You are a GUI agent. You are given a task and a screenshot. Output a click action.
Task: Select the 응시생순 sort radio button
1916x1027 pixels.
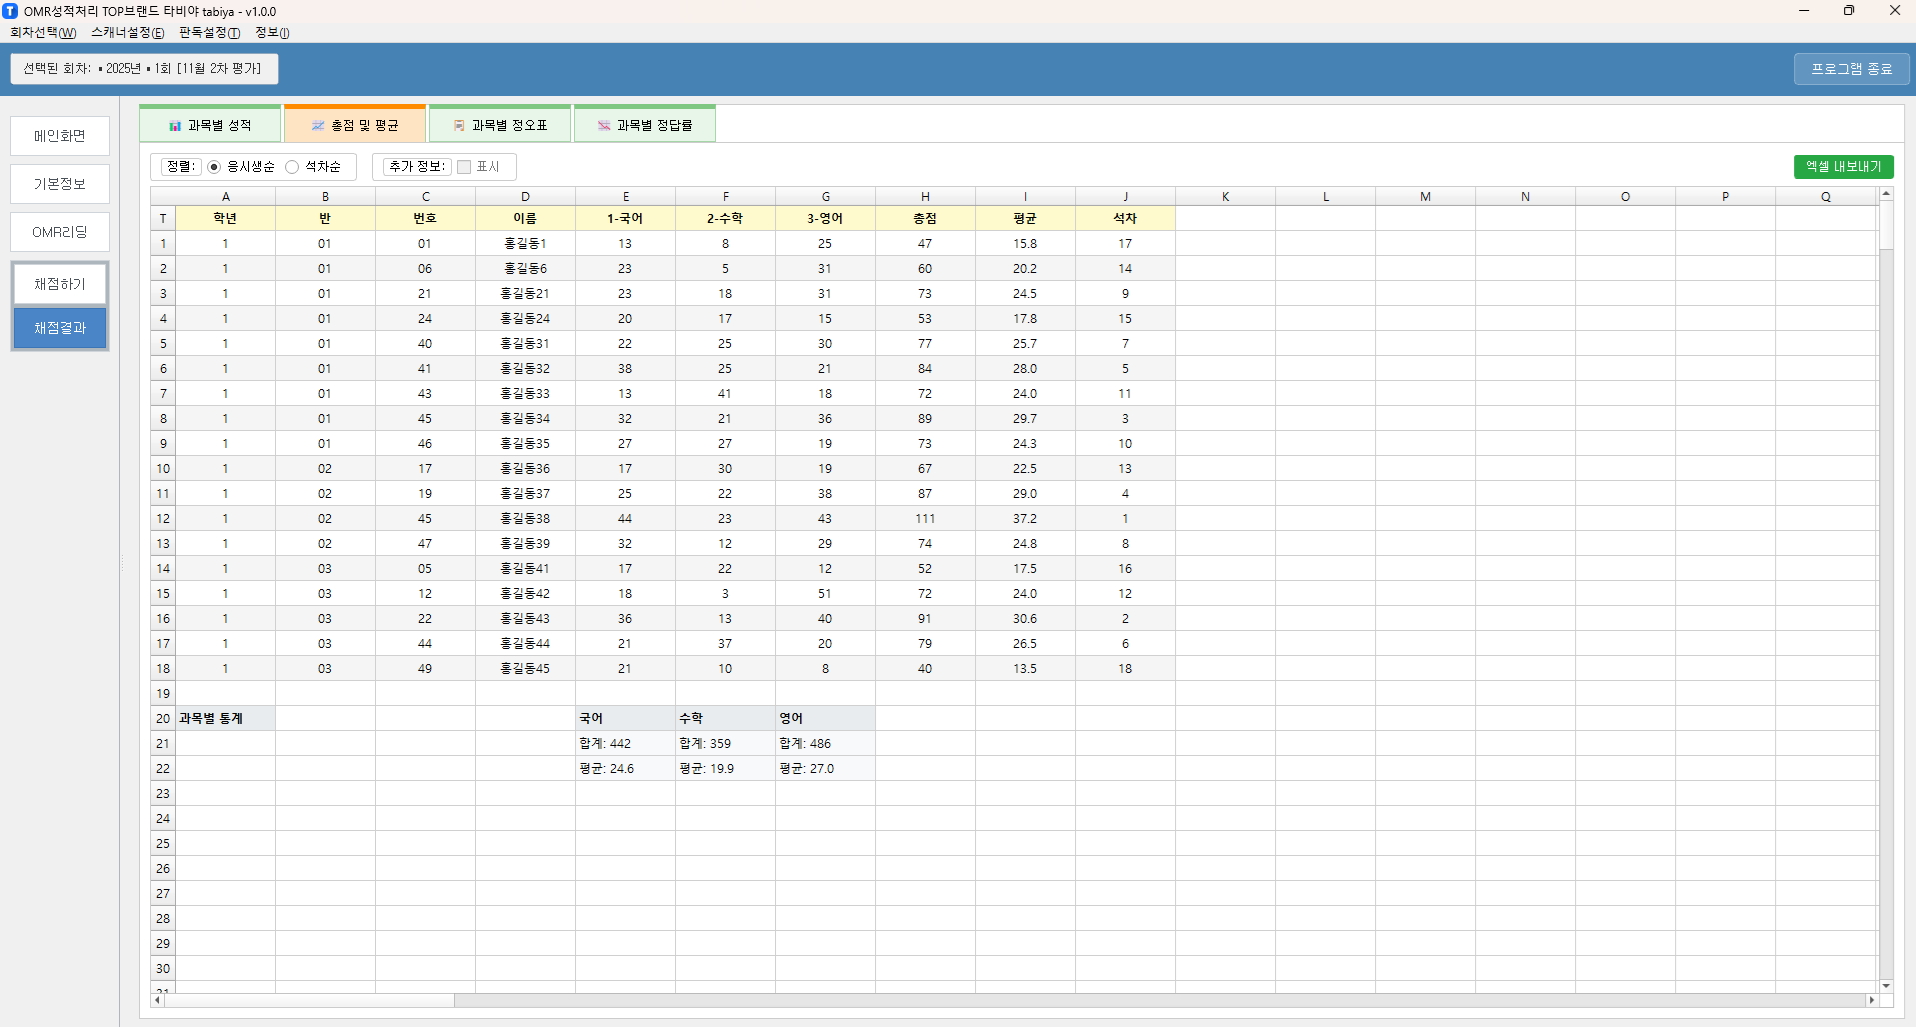(214, 167)
